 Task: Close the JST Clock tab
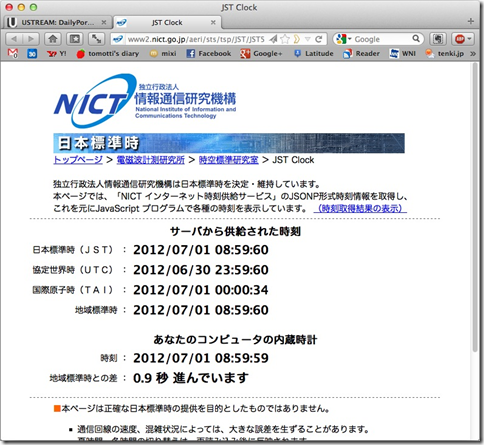click(x=213, y=23)
